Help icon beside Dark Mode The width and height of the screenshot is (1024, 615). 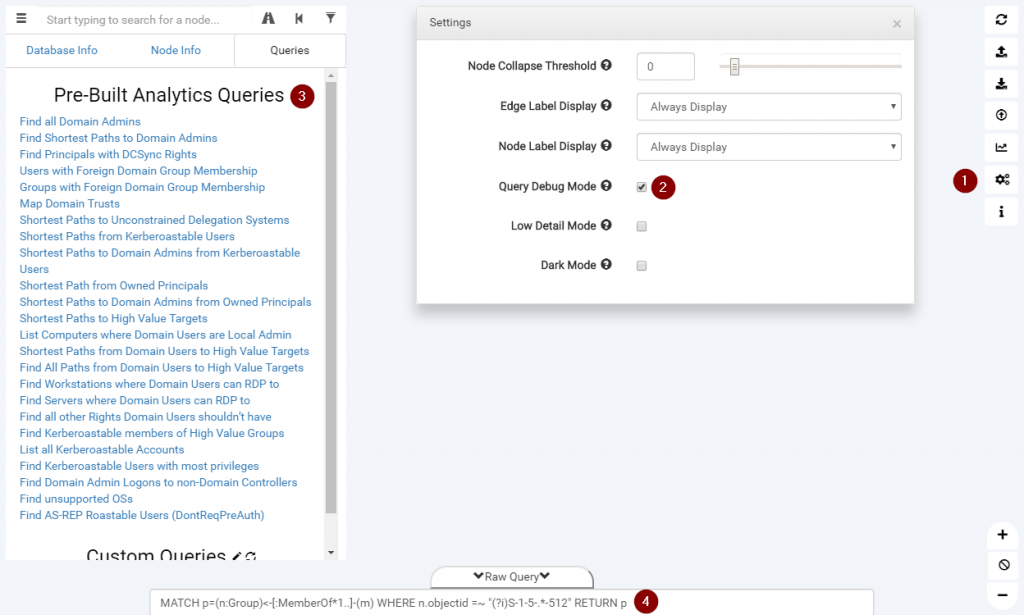click(x=606, y=264)
